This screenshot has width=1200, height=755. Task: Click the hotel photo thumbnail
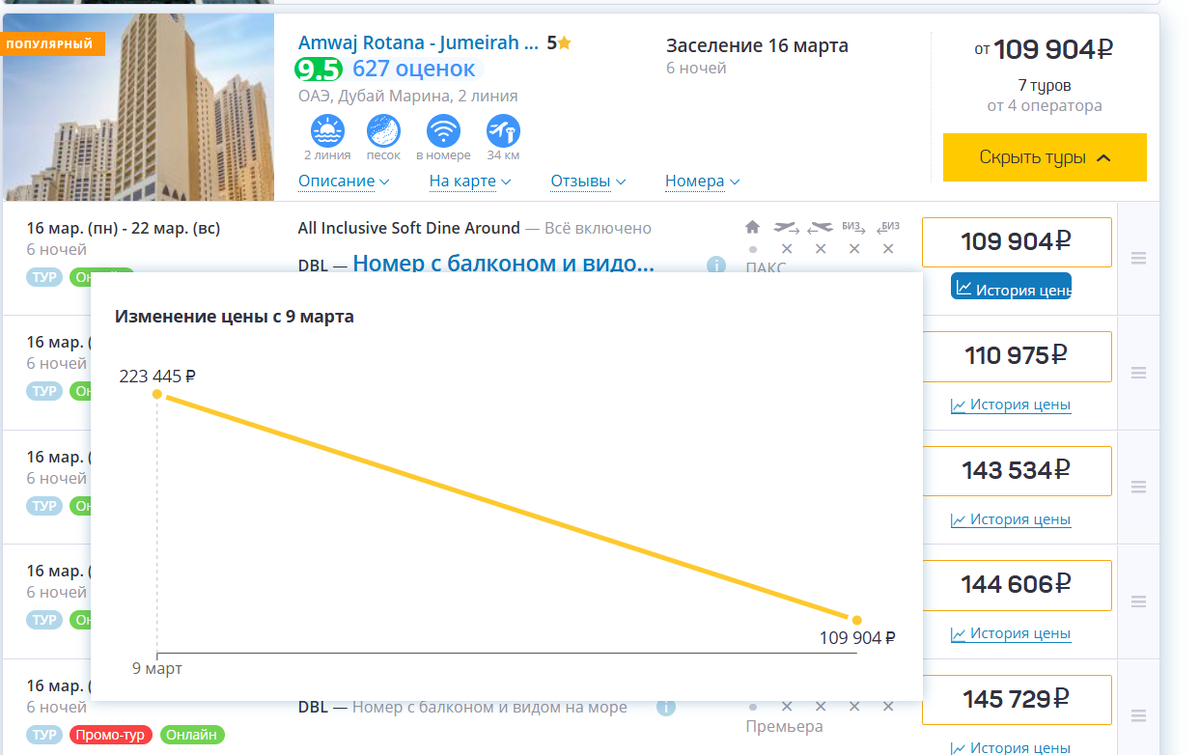138,107
